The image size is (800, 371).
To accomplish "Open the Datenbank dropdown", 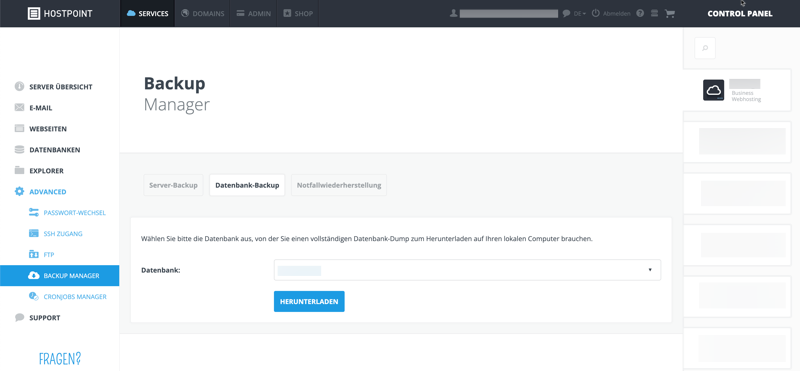I will point(467,270).
